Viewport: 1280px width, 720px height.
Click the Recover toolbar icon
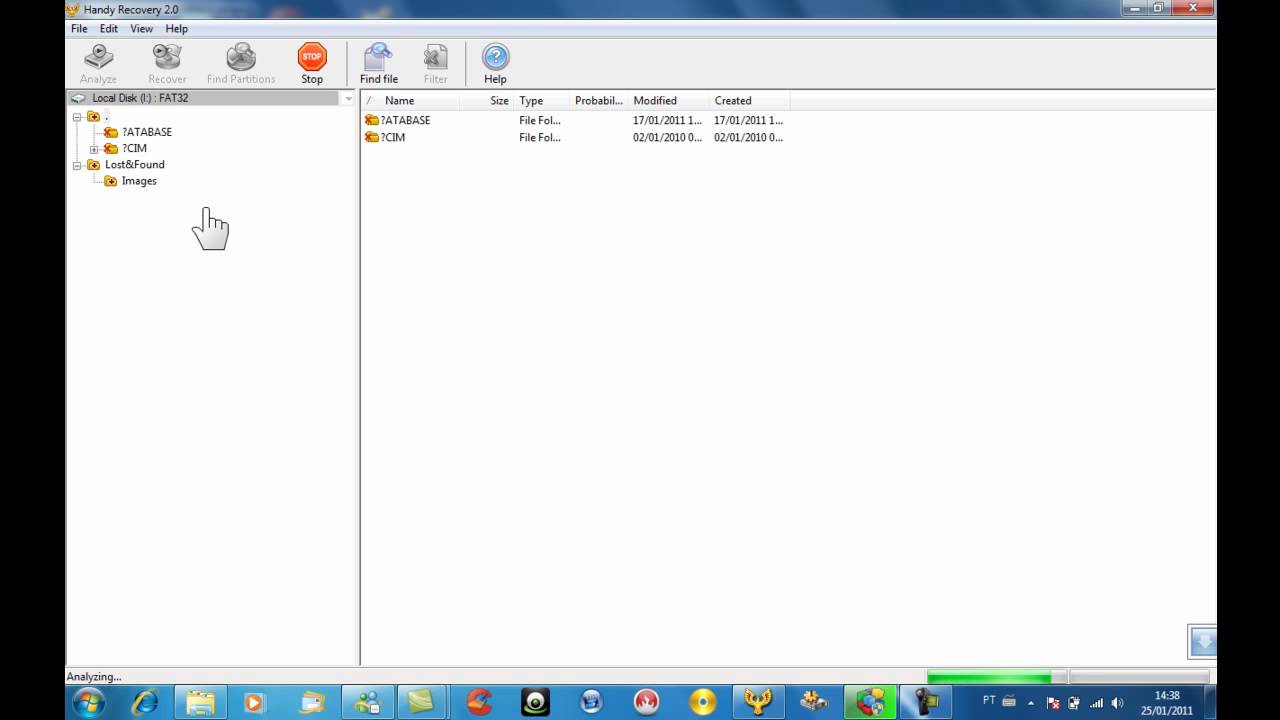[167, 64]
